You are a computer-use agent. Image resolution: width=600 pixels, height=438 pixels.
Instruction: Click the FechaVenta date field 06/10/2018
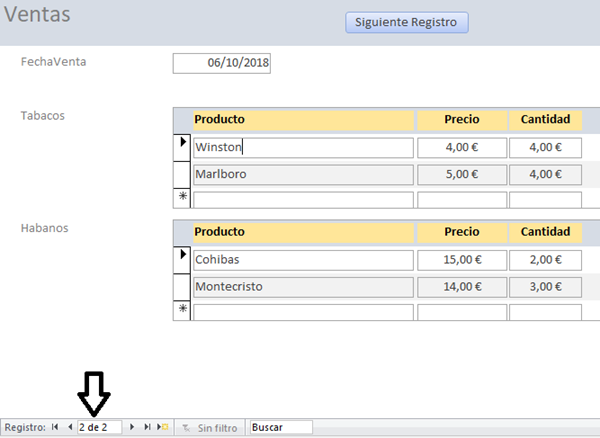tap(222, 63)
